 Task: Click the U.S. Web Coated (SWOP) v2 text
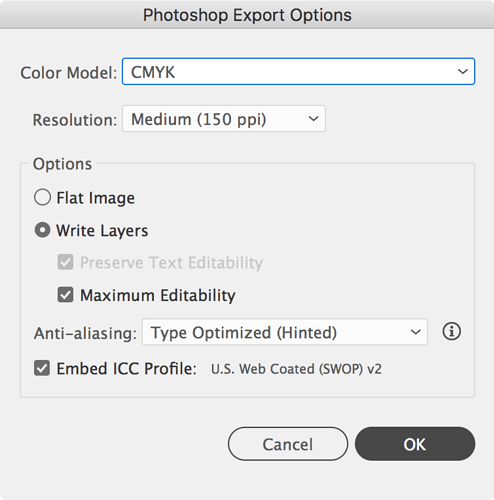(x=296, y=369)
